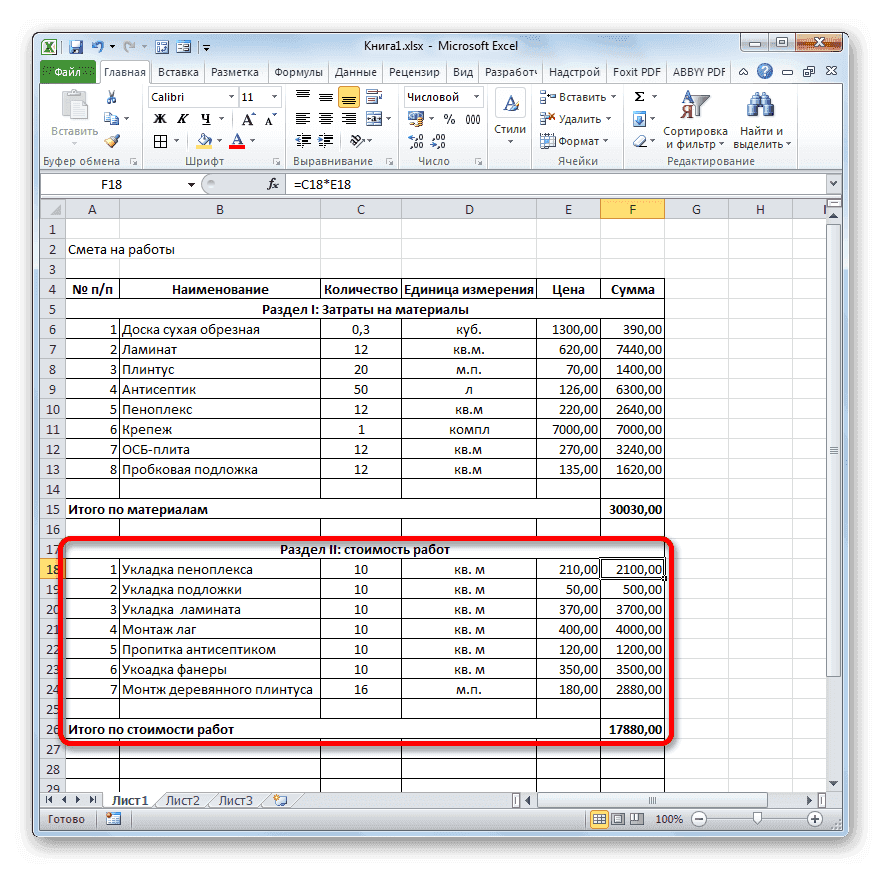Click the AutoSum (Σ) icon
Image resolution: width=882 pixels, height=870 pixels.
click(638, 97)
